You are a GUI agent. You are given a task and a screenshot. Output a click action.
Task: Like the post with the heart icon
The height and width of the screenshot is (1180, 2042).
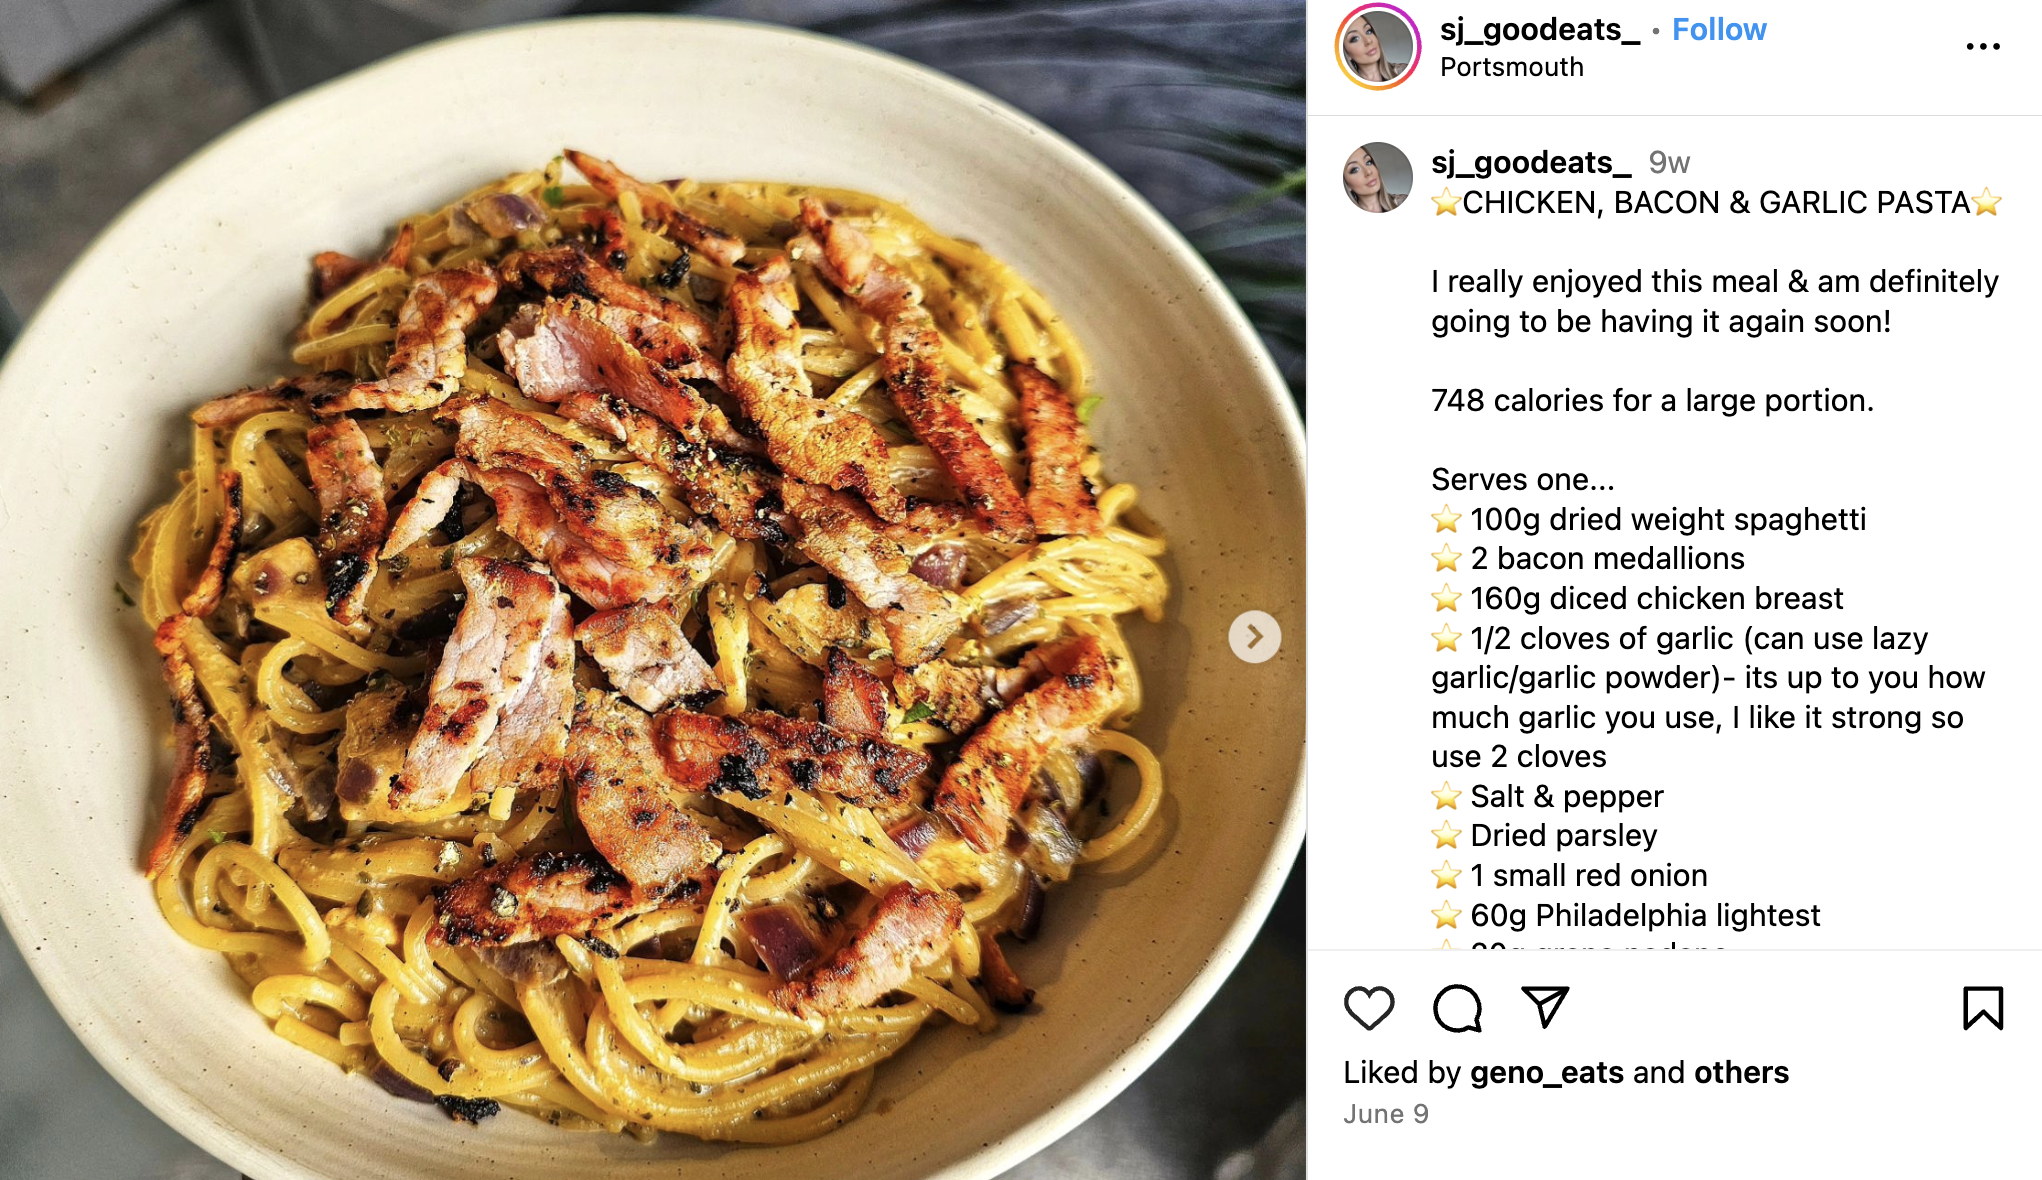pyautogui.click(x=1369, y=1008)
